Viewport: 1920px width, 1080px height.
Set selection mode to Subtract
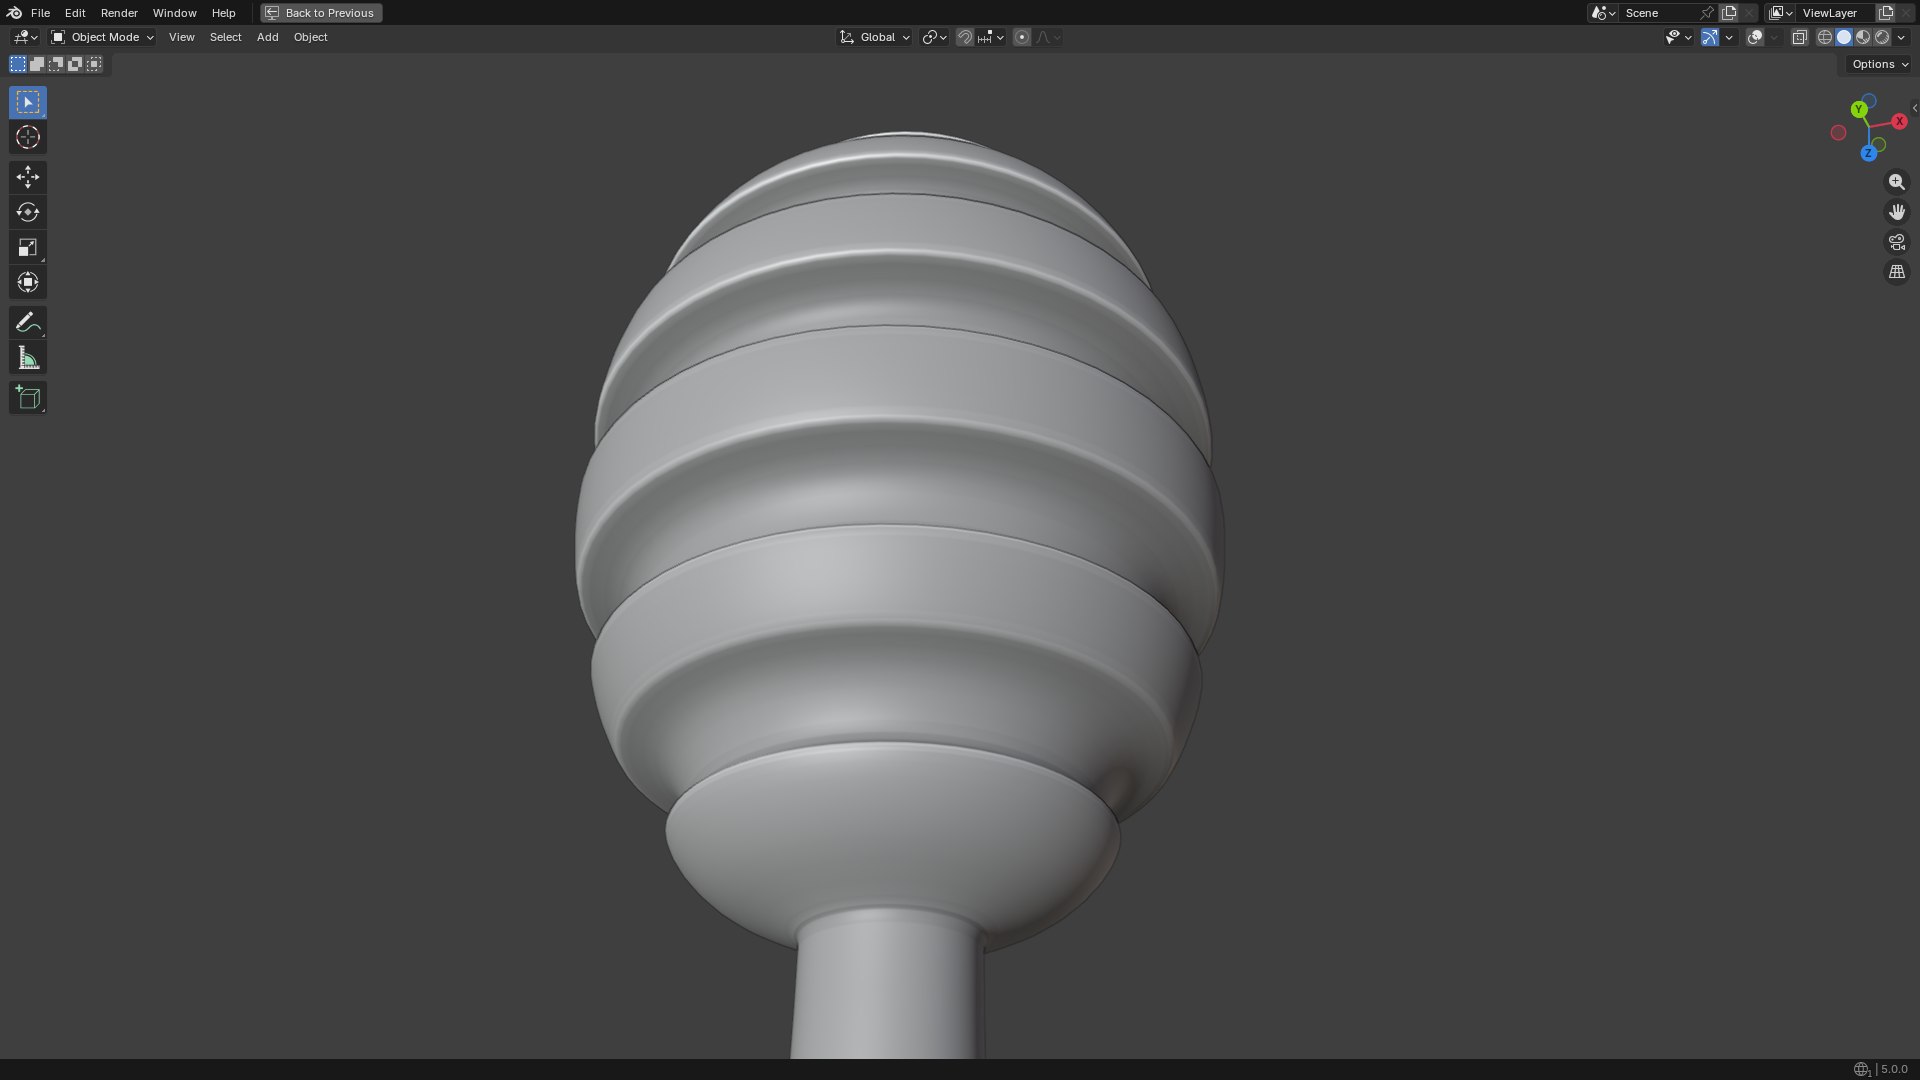[56, 64]
